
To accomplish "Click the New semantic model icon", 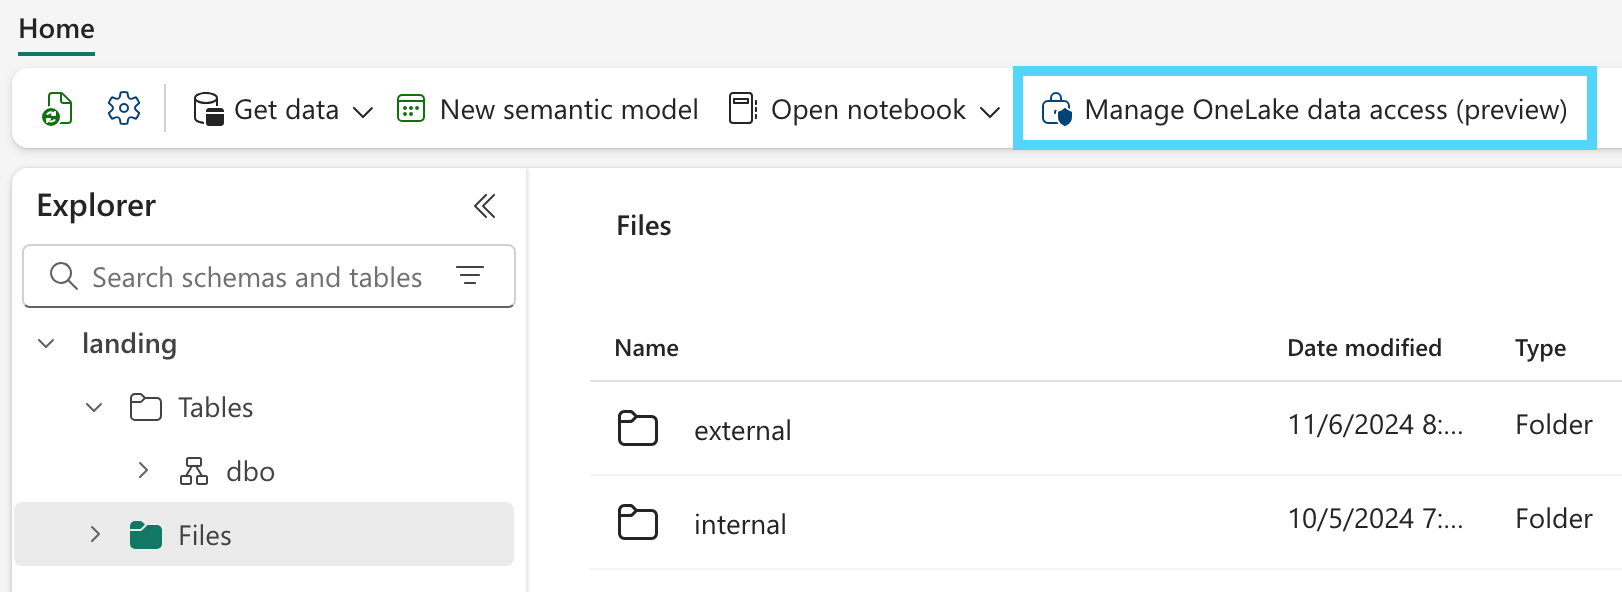I will click(411, 109).
